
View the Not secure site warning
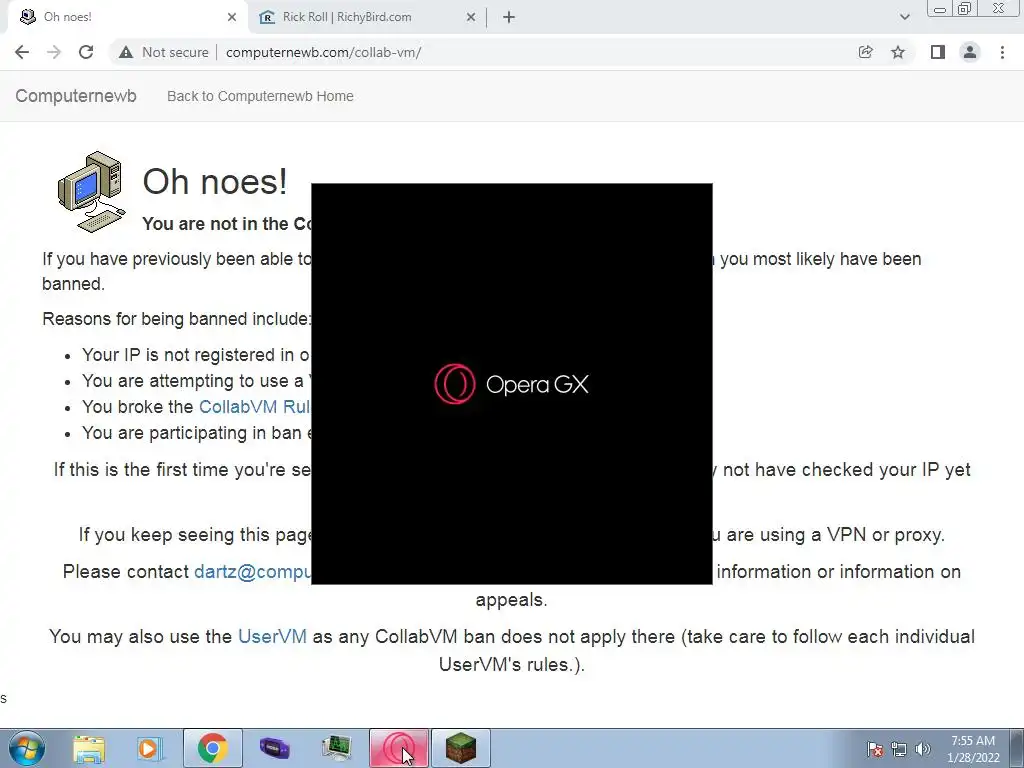tap(164, 52)
